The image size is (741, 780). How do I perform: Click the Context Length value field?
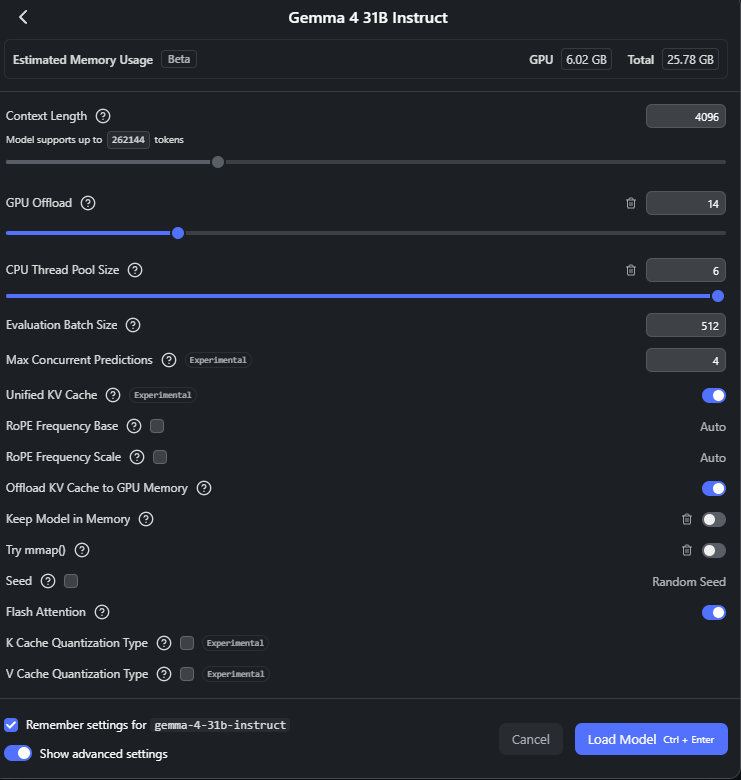685,116
